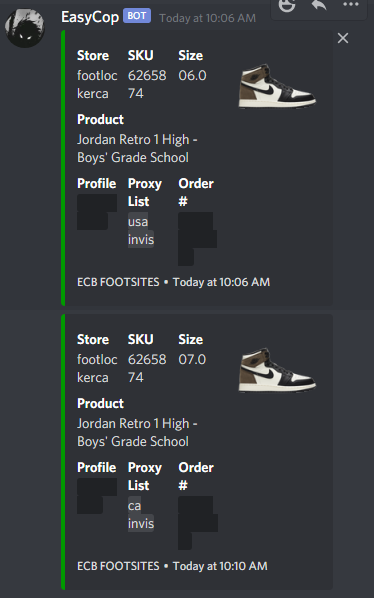Dismiss the first embed with the X

(x=343, y=38)
